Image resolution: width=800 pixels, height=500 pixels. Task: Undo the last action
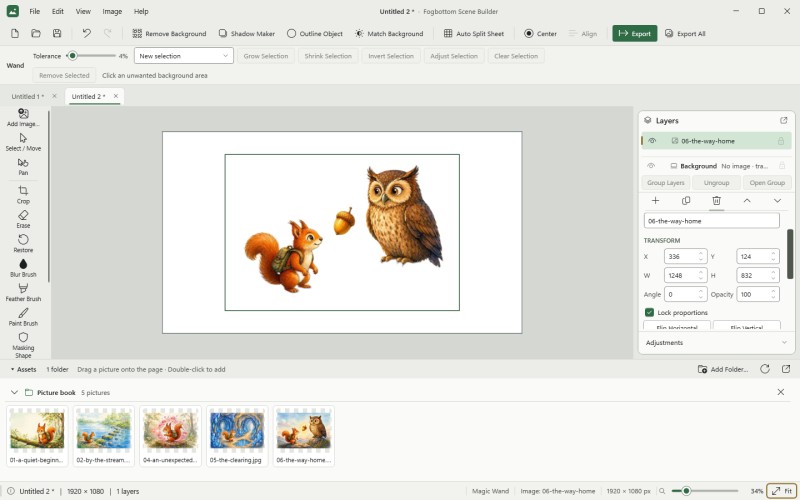click(87, 34)
